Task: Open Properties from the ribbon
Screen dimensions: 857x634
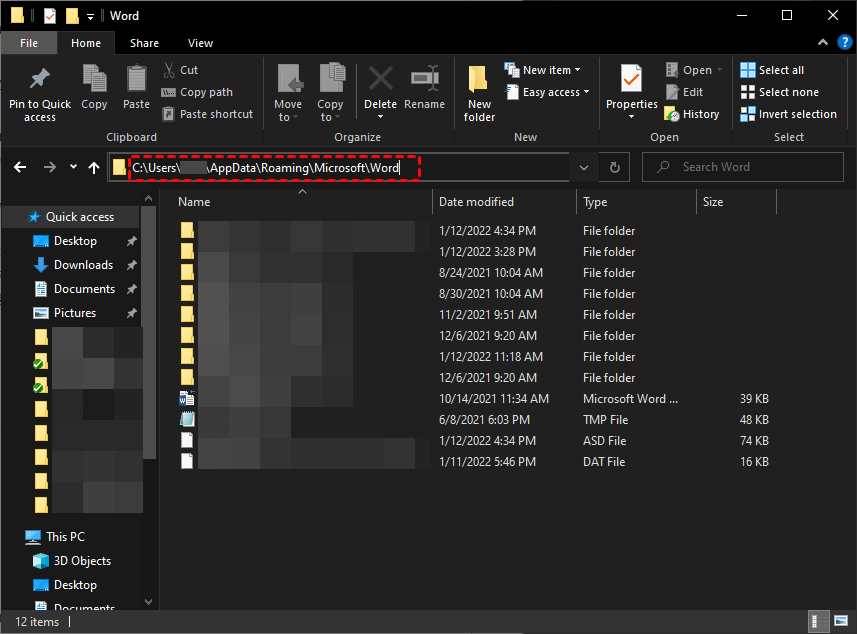Action: 631,80
